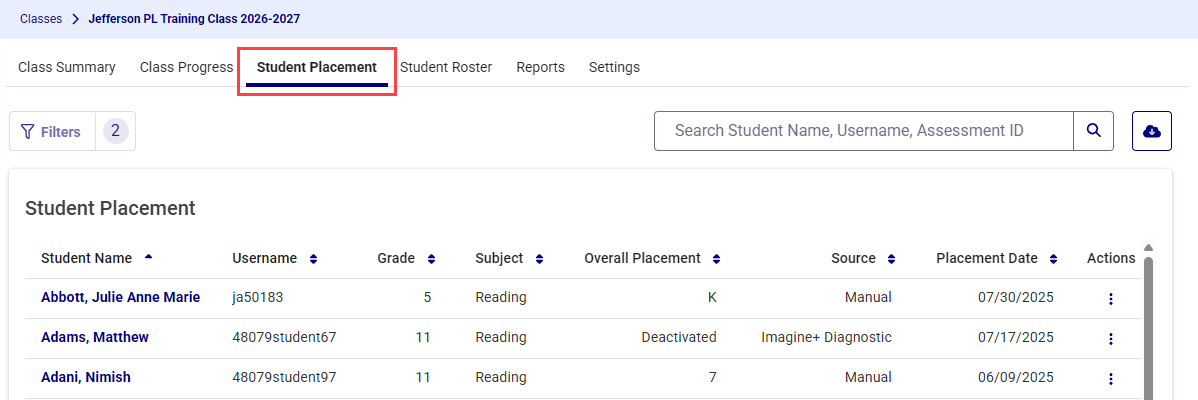The image size is (1198, 400).
Task: Switch to Student Roster tab
Action: point(446,67)
